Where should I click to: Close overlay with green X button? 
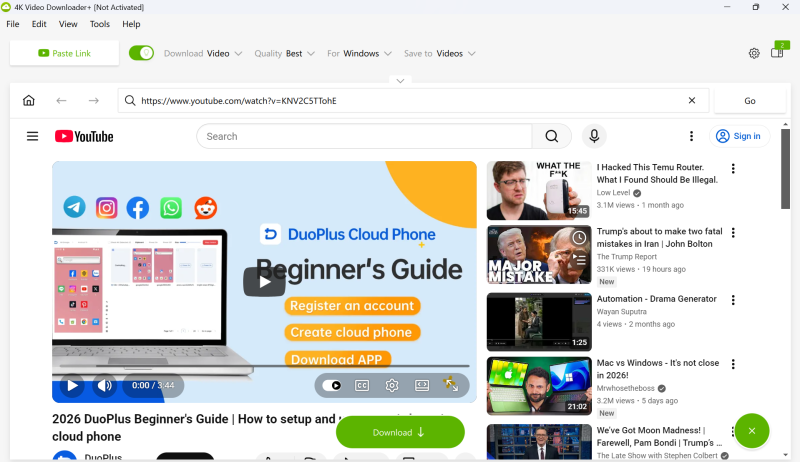coord(751,431)
